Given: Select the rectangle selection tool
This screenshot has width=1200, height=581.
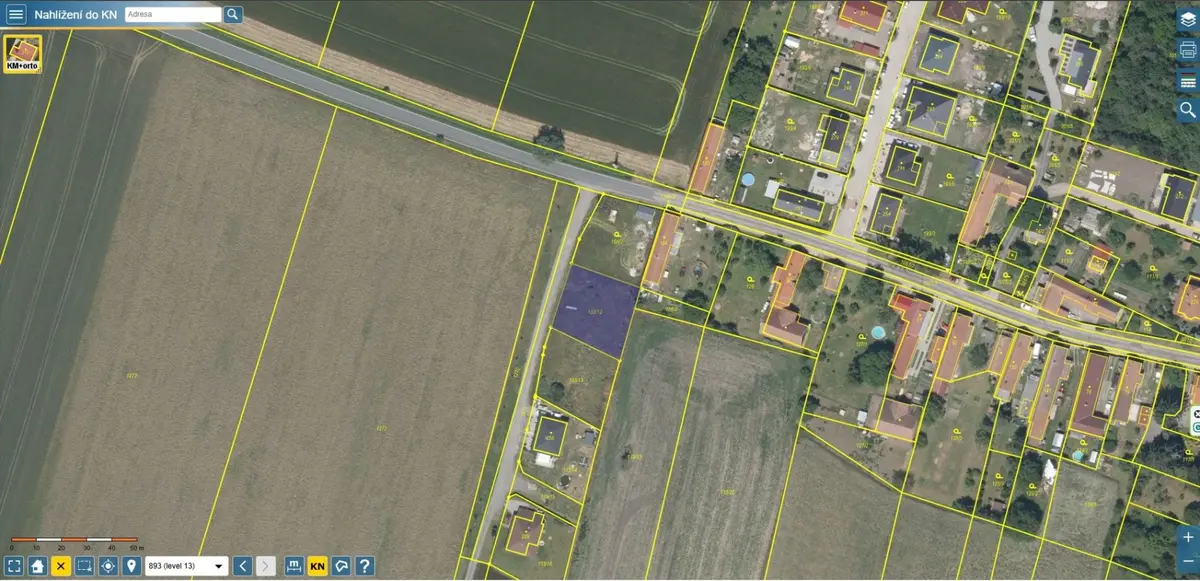Looking at the screenshot, I should click(84, 566).
